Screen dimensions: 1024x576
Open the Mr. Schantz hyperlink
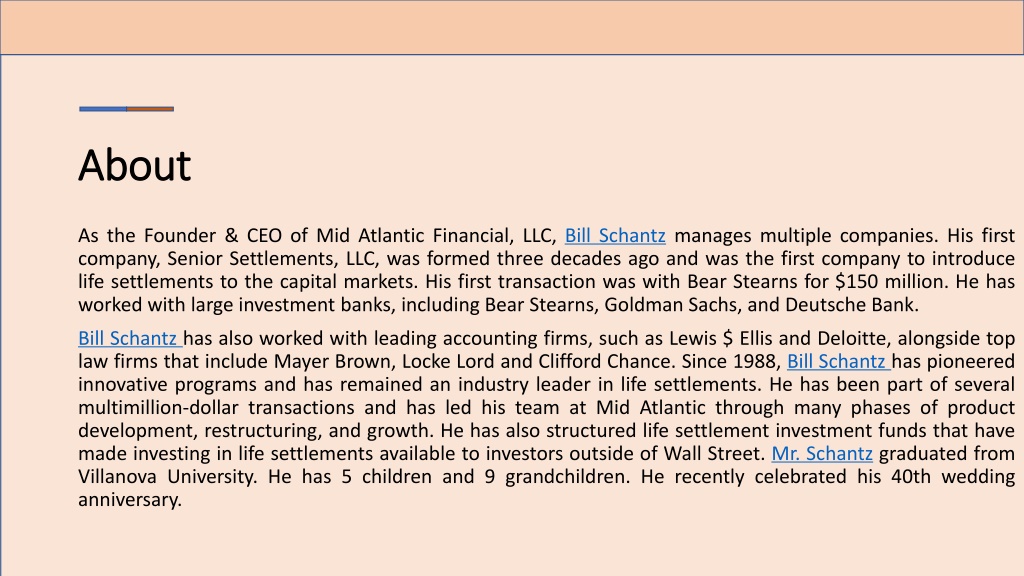point(822,453)
